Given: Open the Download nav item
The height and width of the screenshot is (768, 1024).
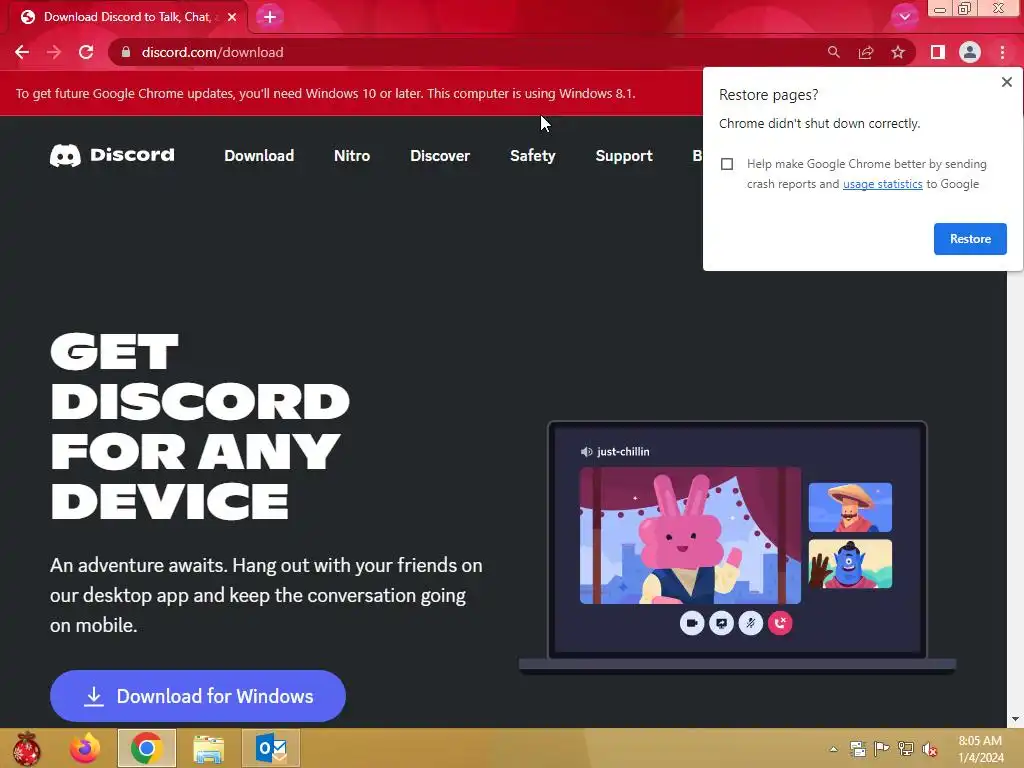Looking at the screenshot, I should click(259, 155).
